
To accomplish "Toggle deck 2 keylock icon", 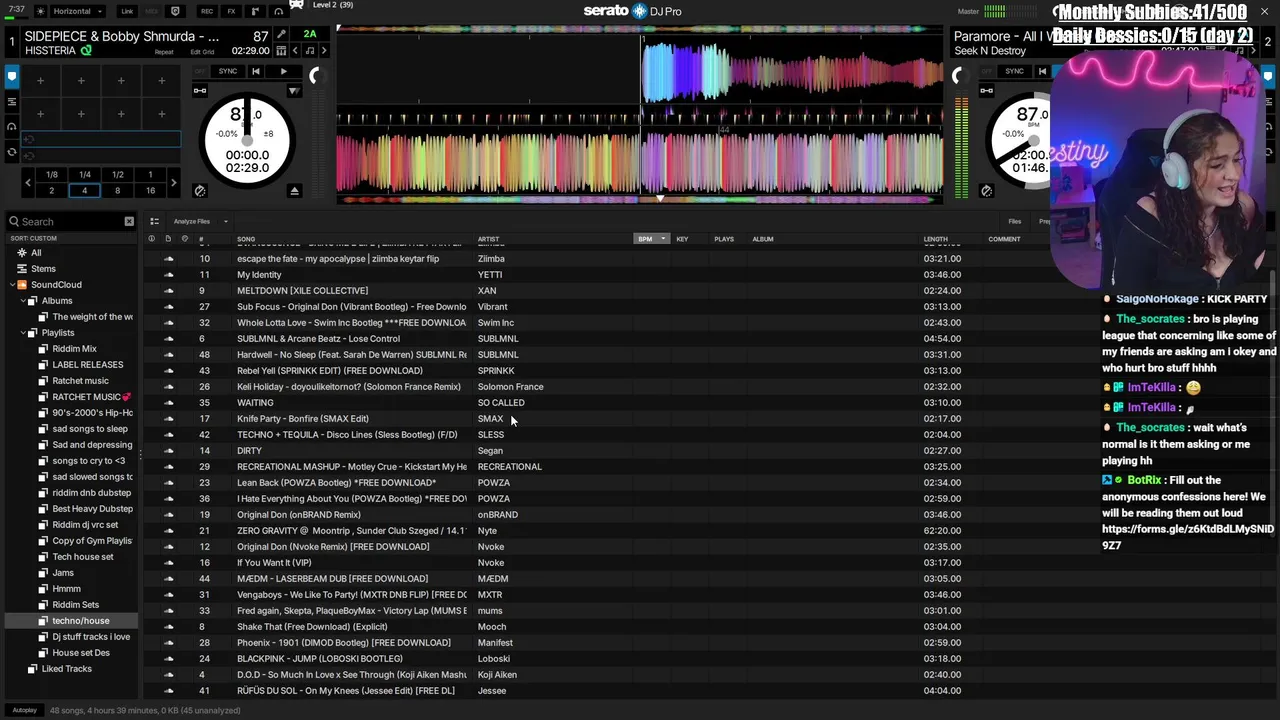I will [x=987, y=91].
